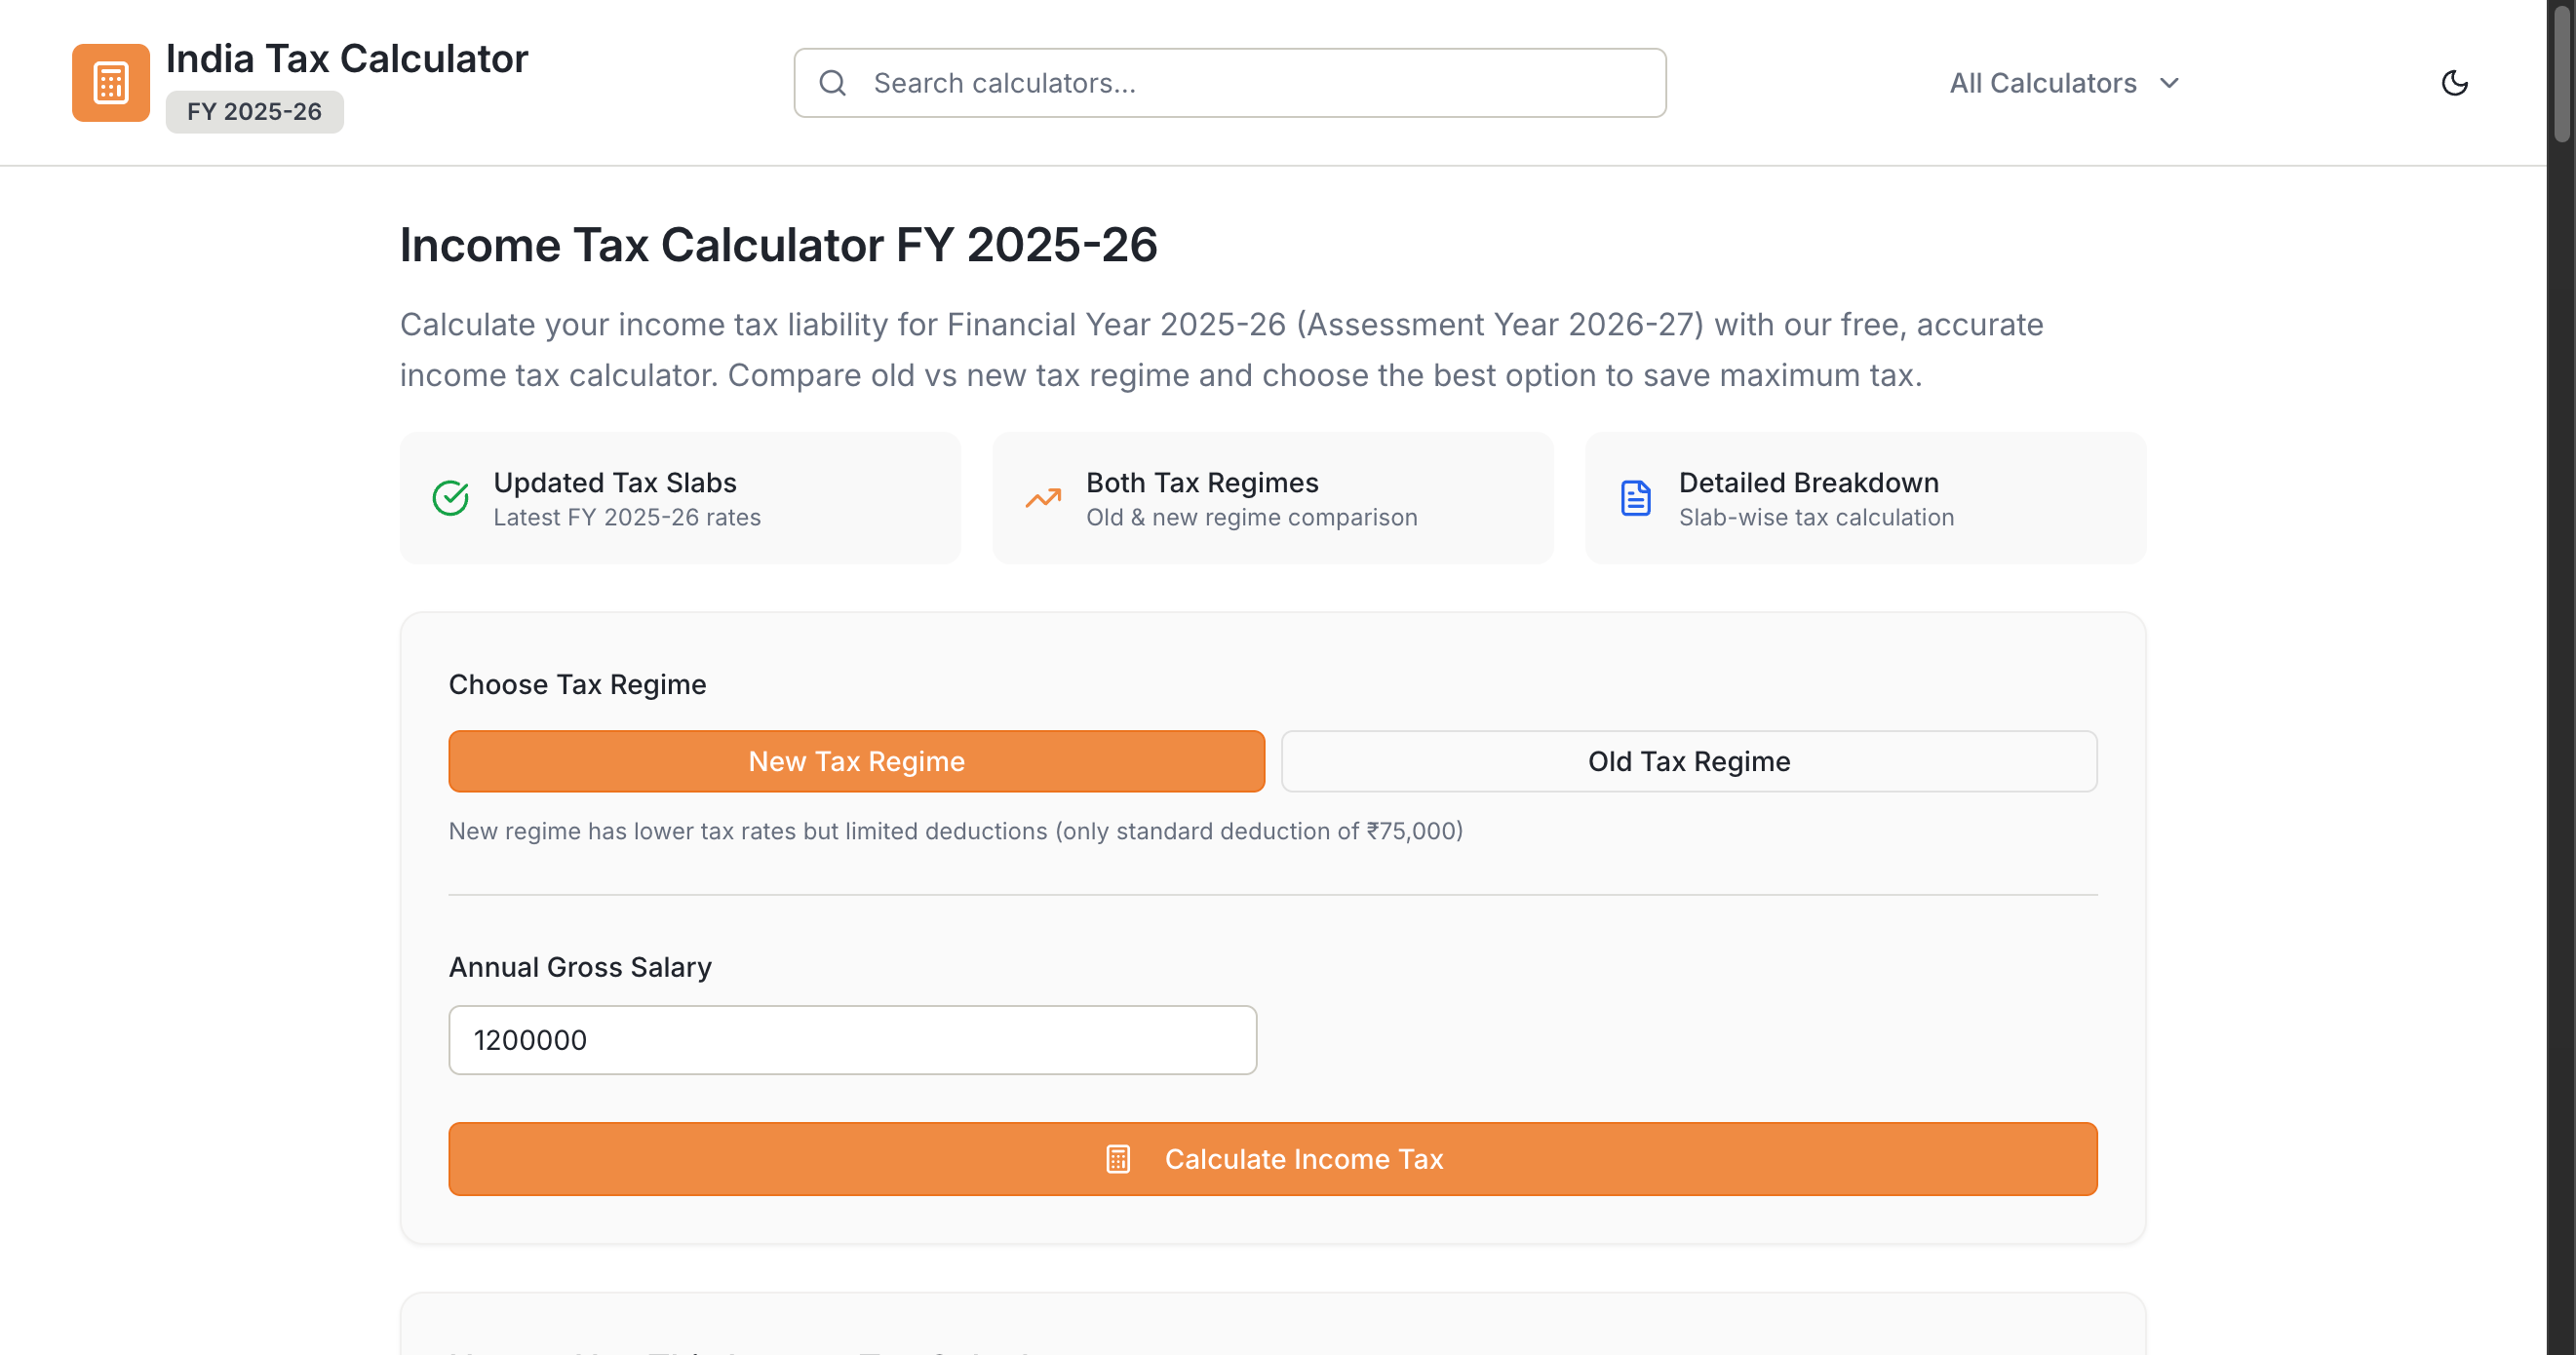The image size is (2576, 1355).
Task: Click the green checkmark on Updated Tax Slabs
Action: (x=451, y=497)
